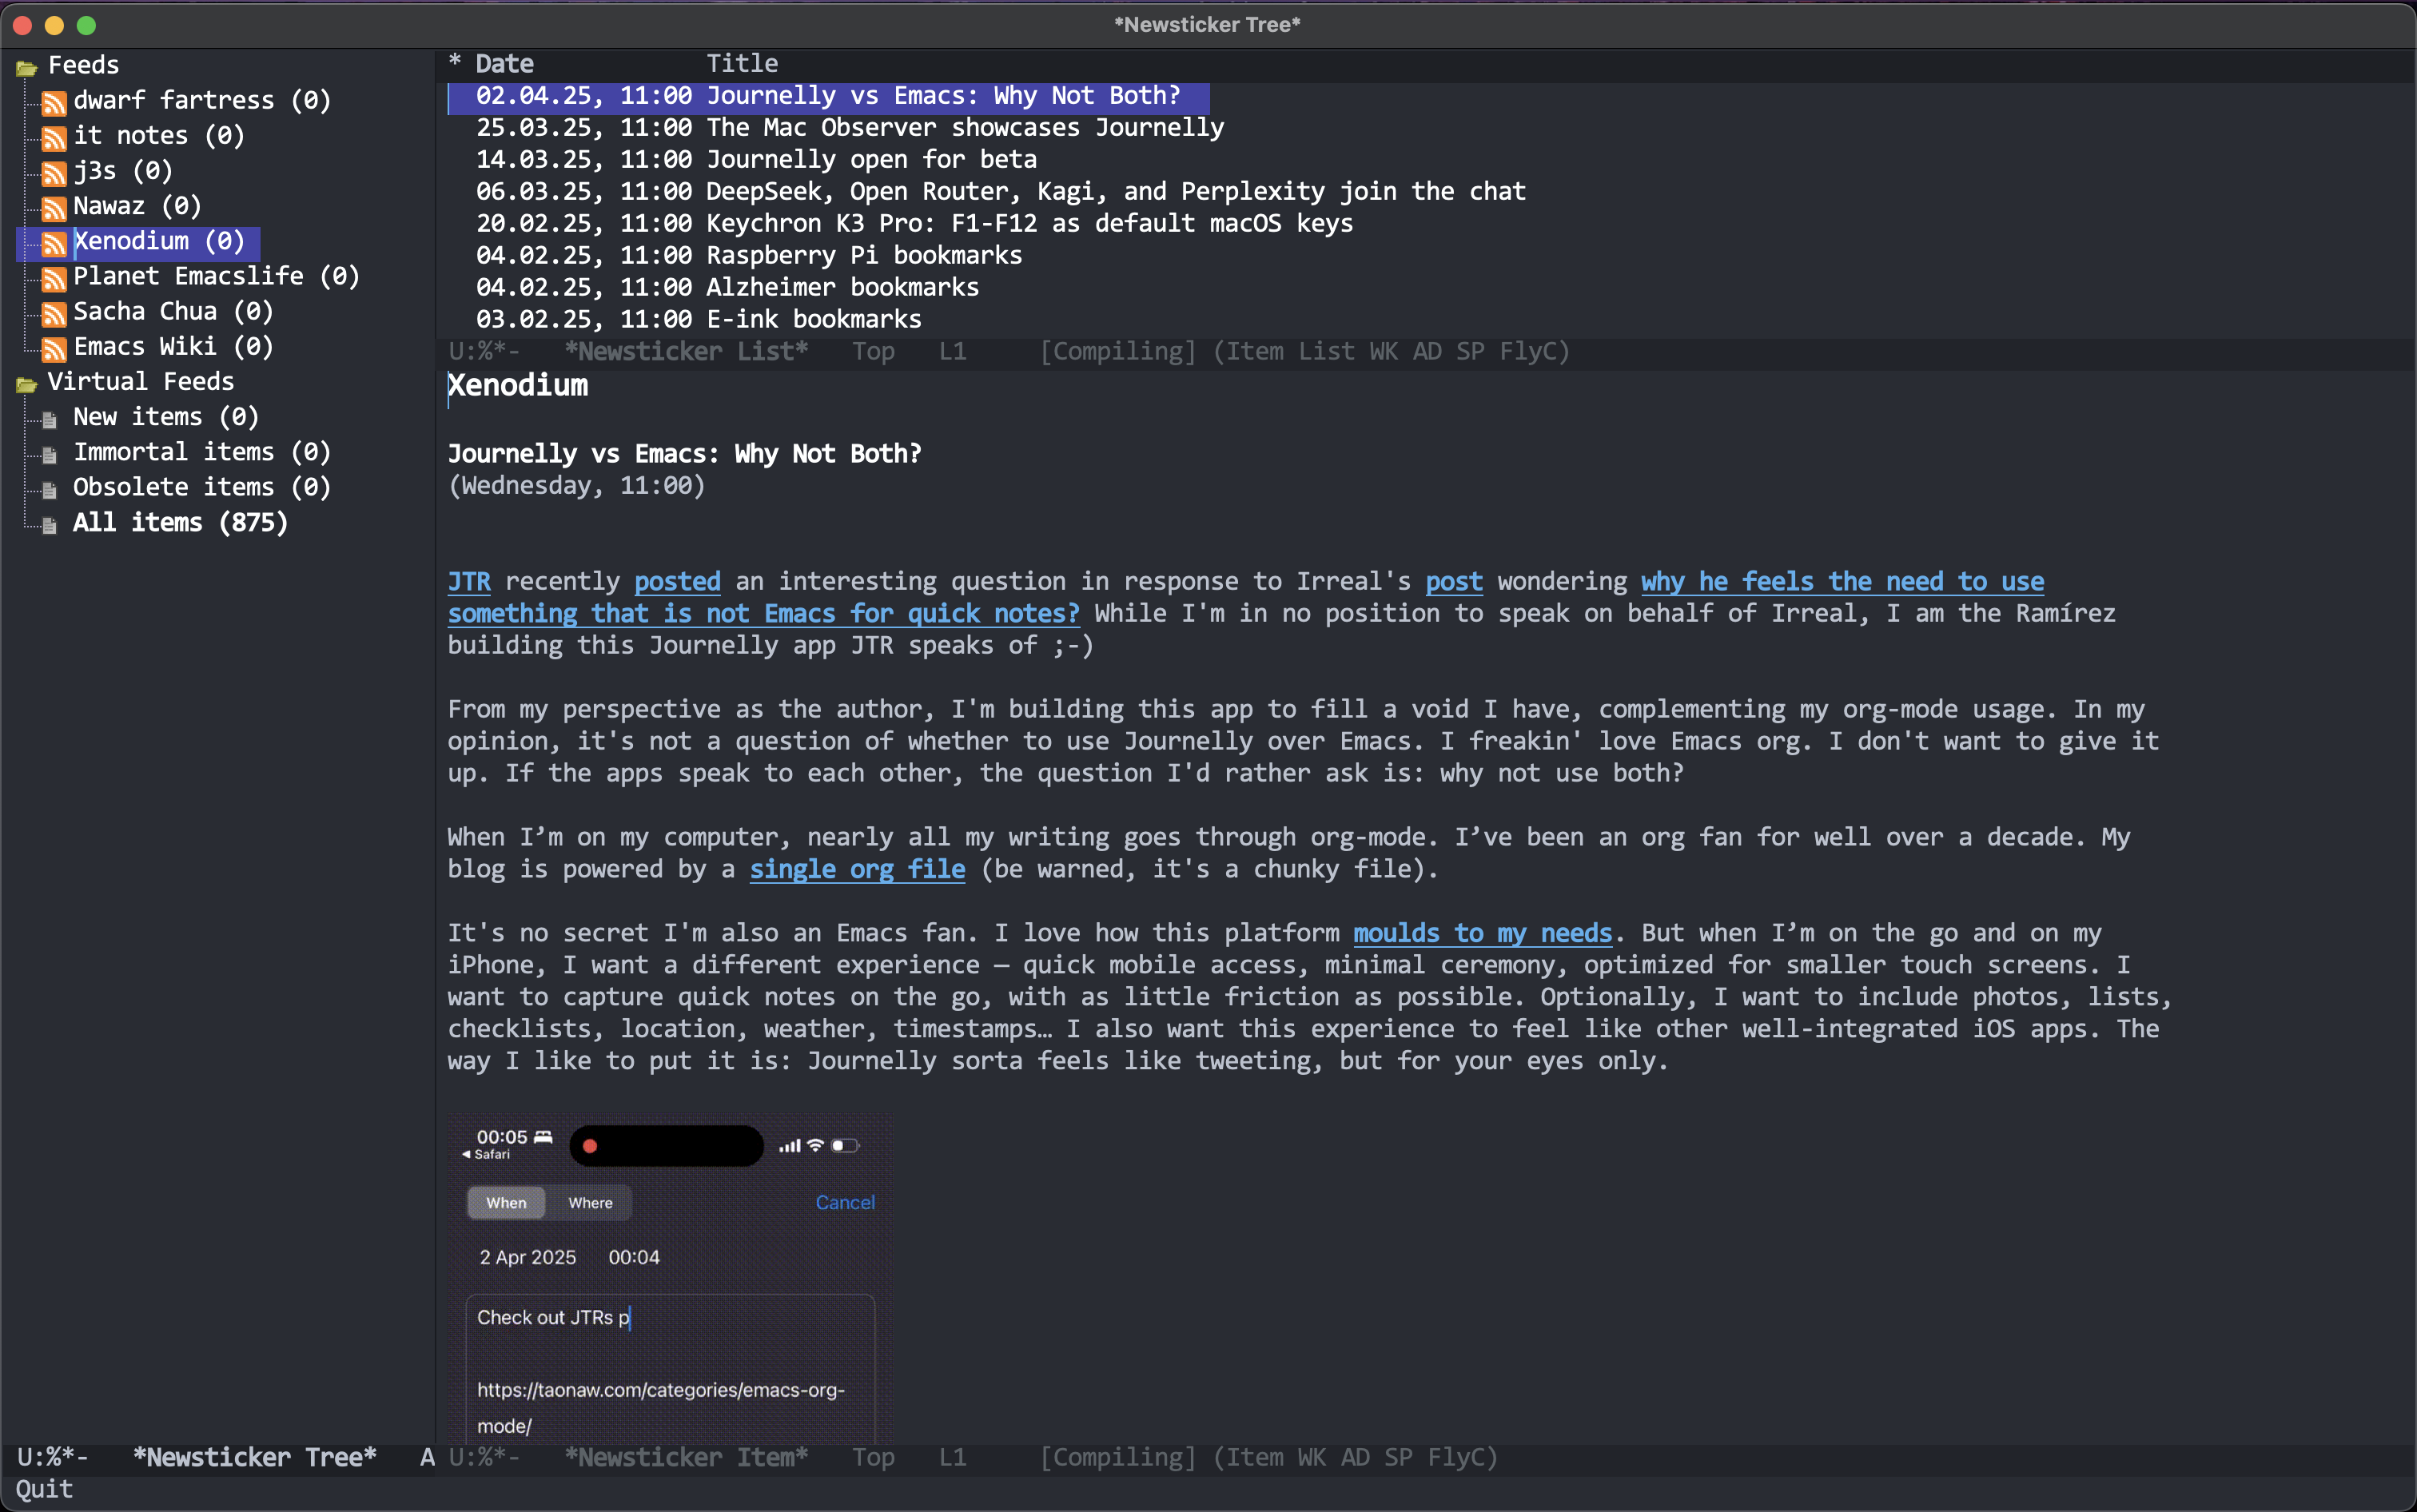The image size is (2417, 1512).
Task: Show the New items virtual feed
Action: (x=166, y=417)
